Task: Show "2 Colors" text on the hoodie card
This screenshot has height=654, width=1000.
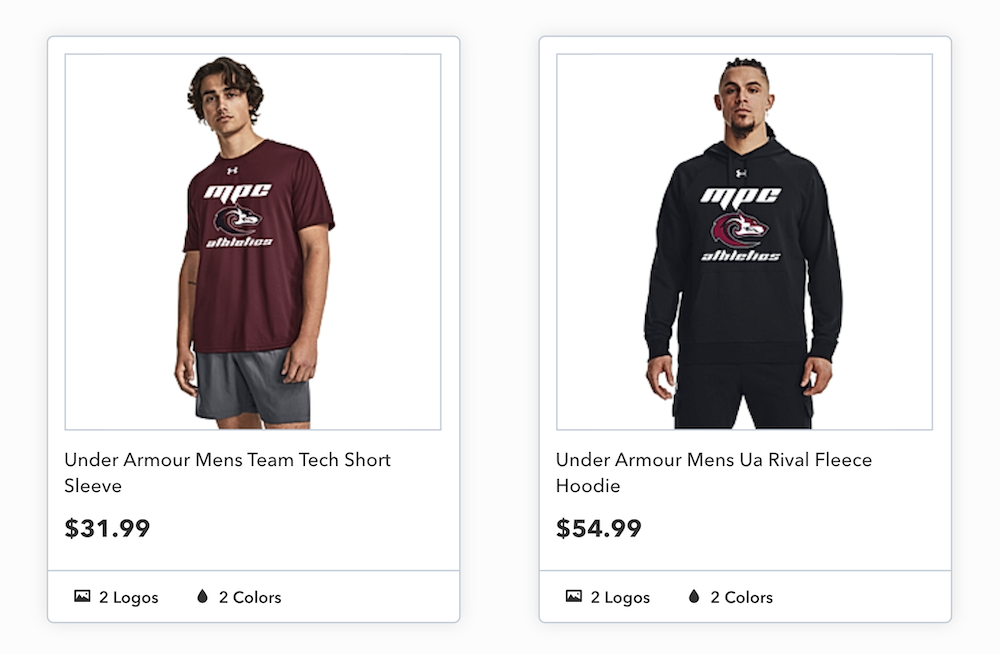Action: tap(741, 597)
